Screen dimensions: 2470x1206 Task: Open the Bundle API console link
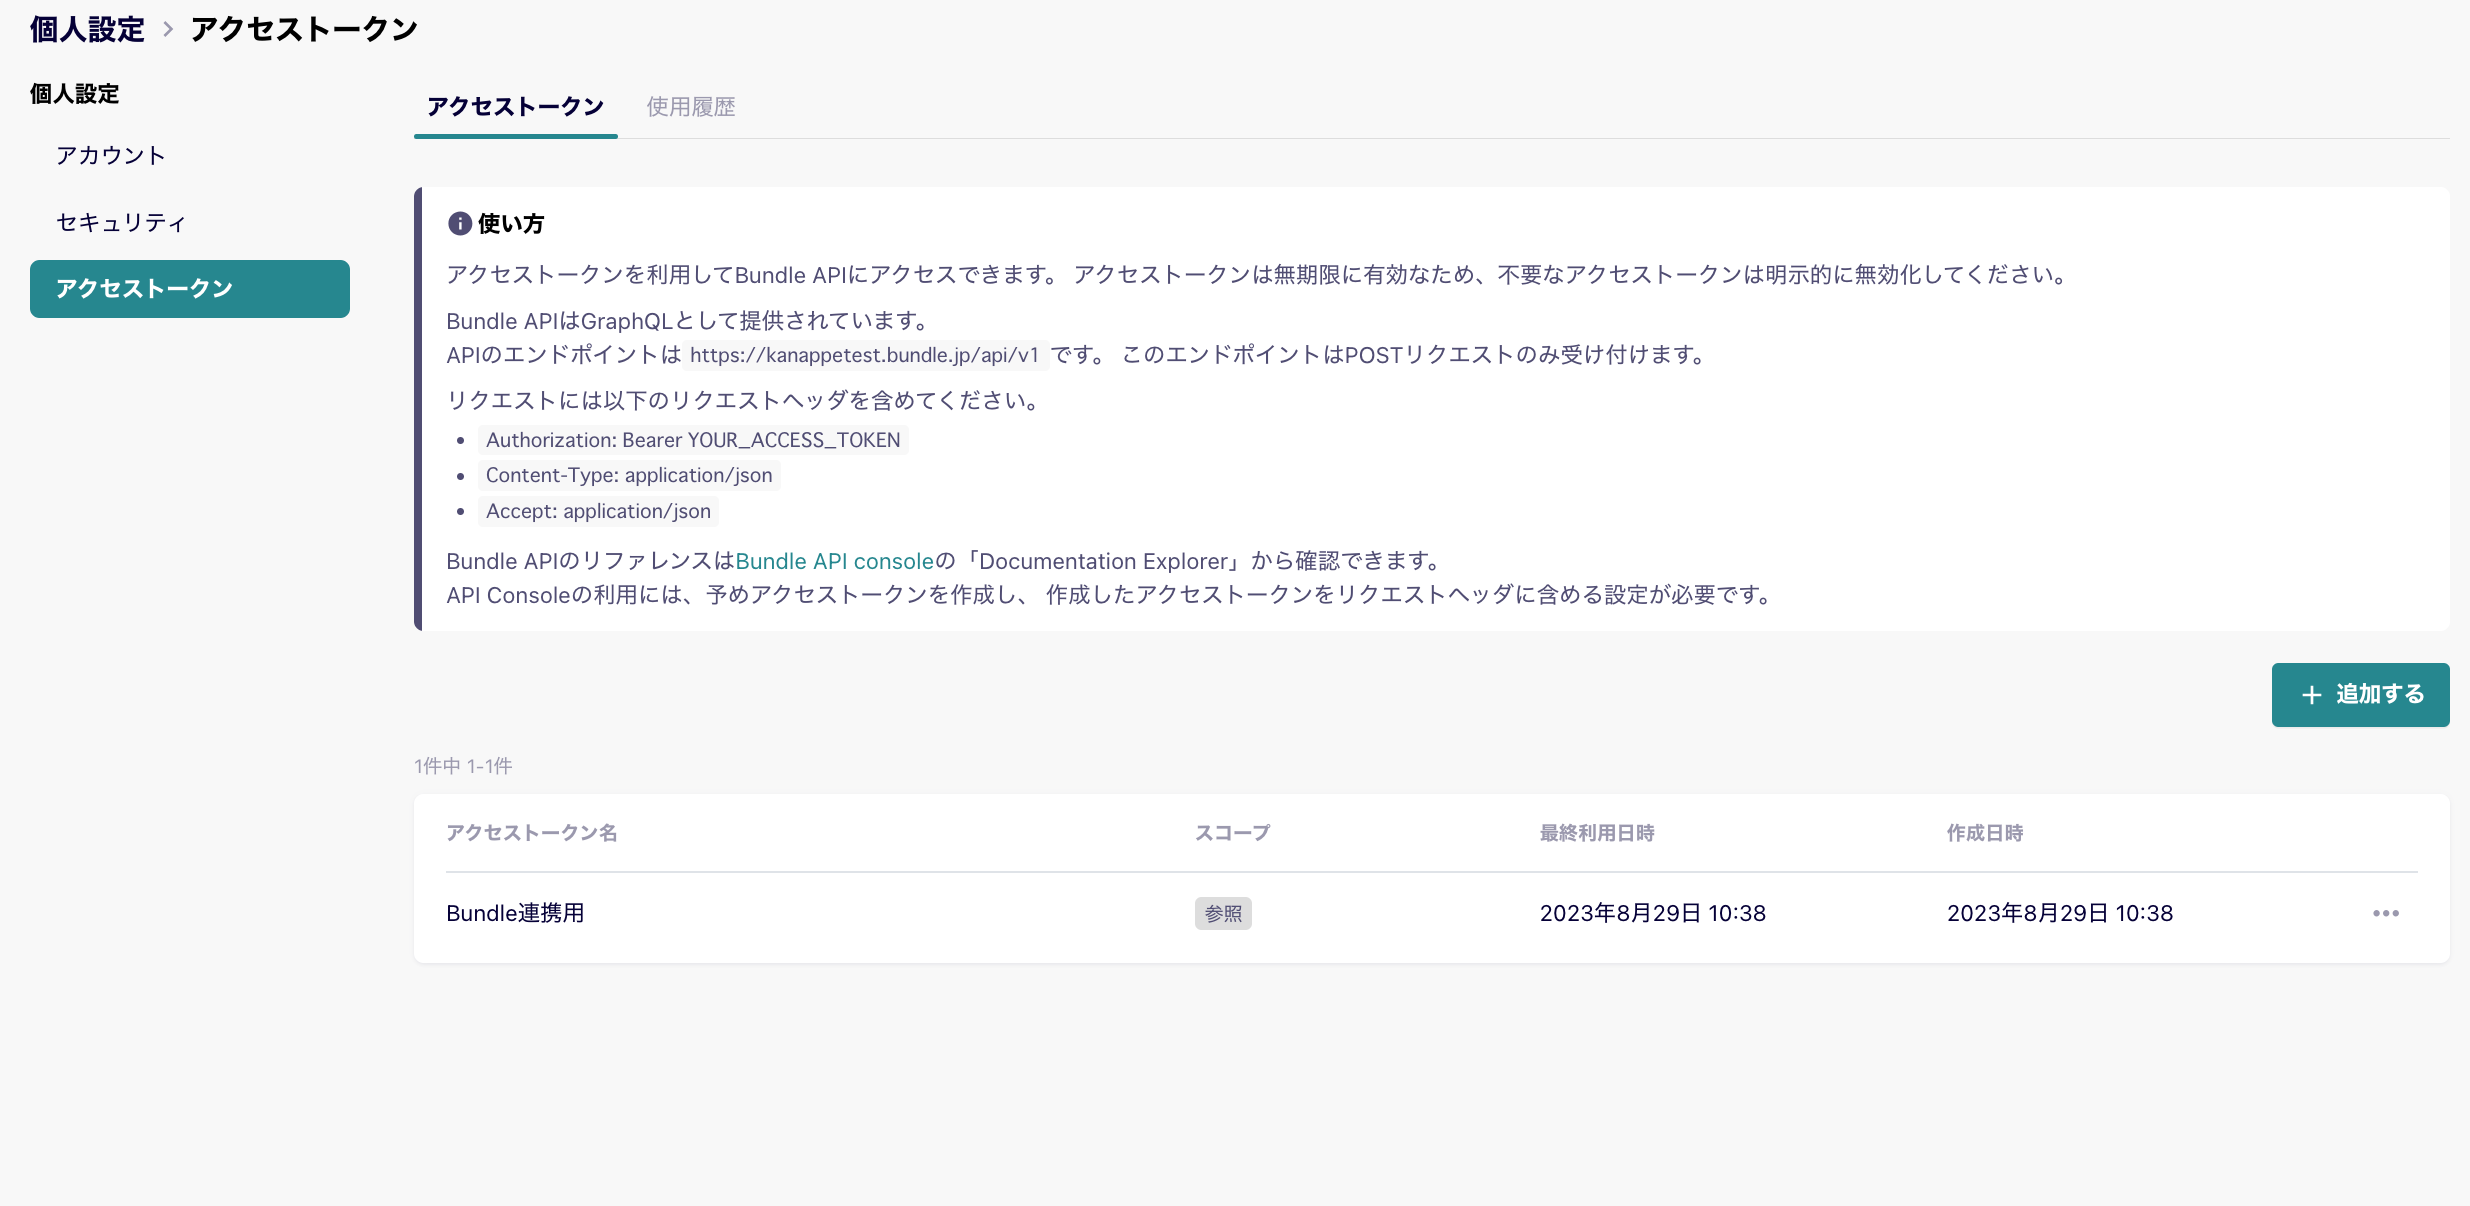[834, 561]
